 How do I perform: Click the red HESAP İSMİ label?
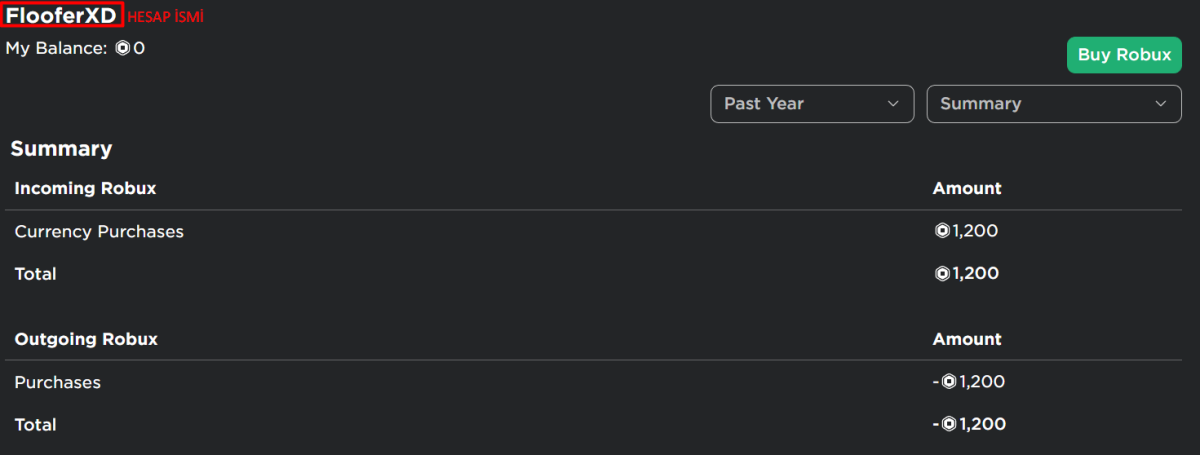tap(165, 17)
